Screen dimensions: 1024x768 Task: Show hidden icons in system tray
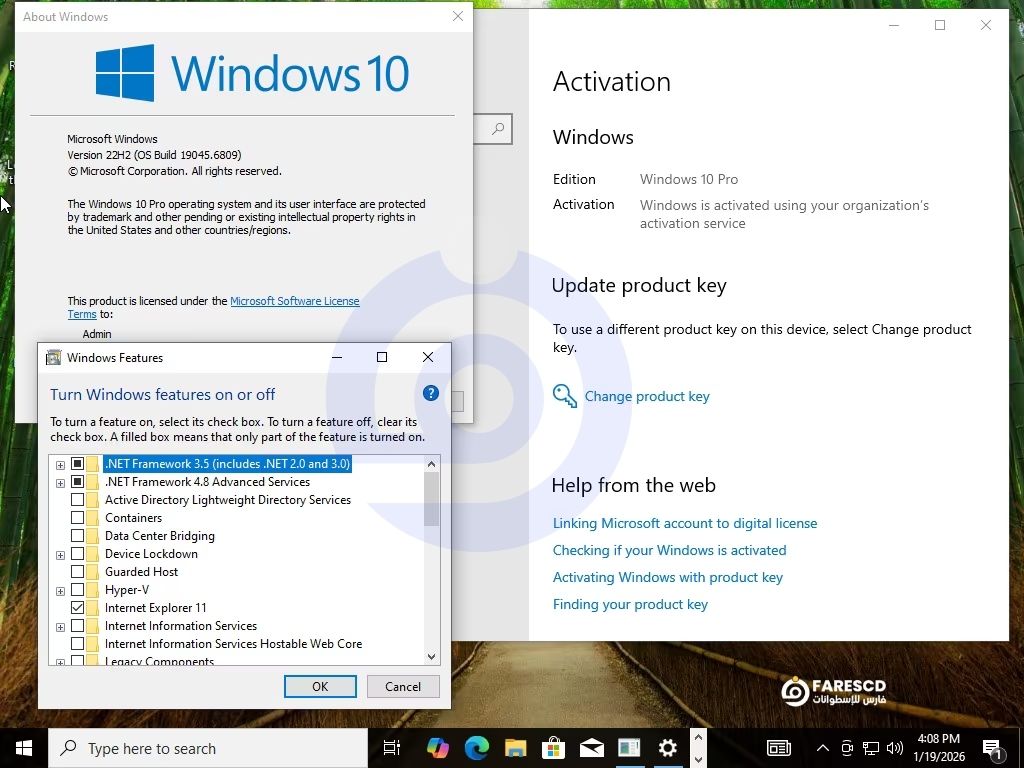[822, 748]
